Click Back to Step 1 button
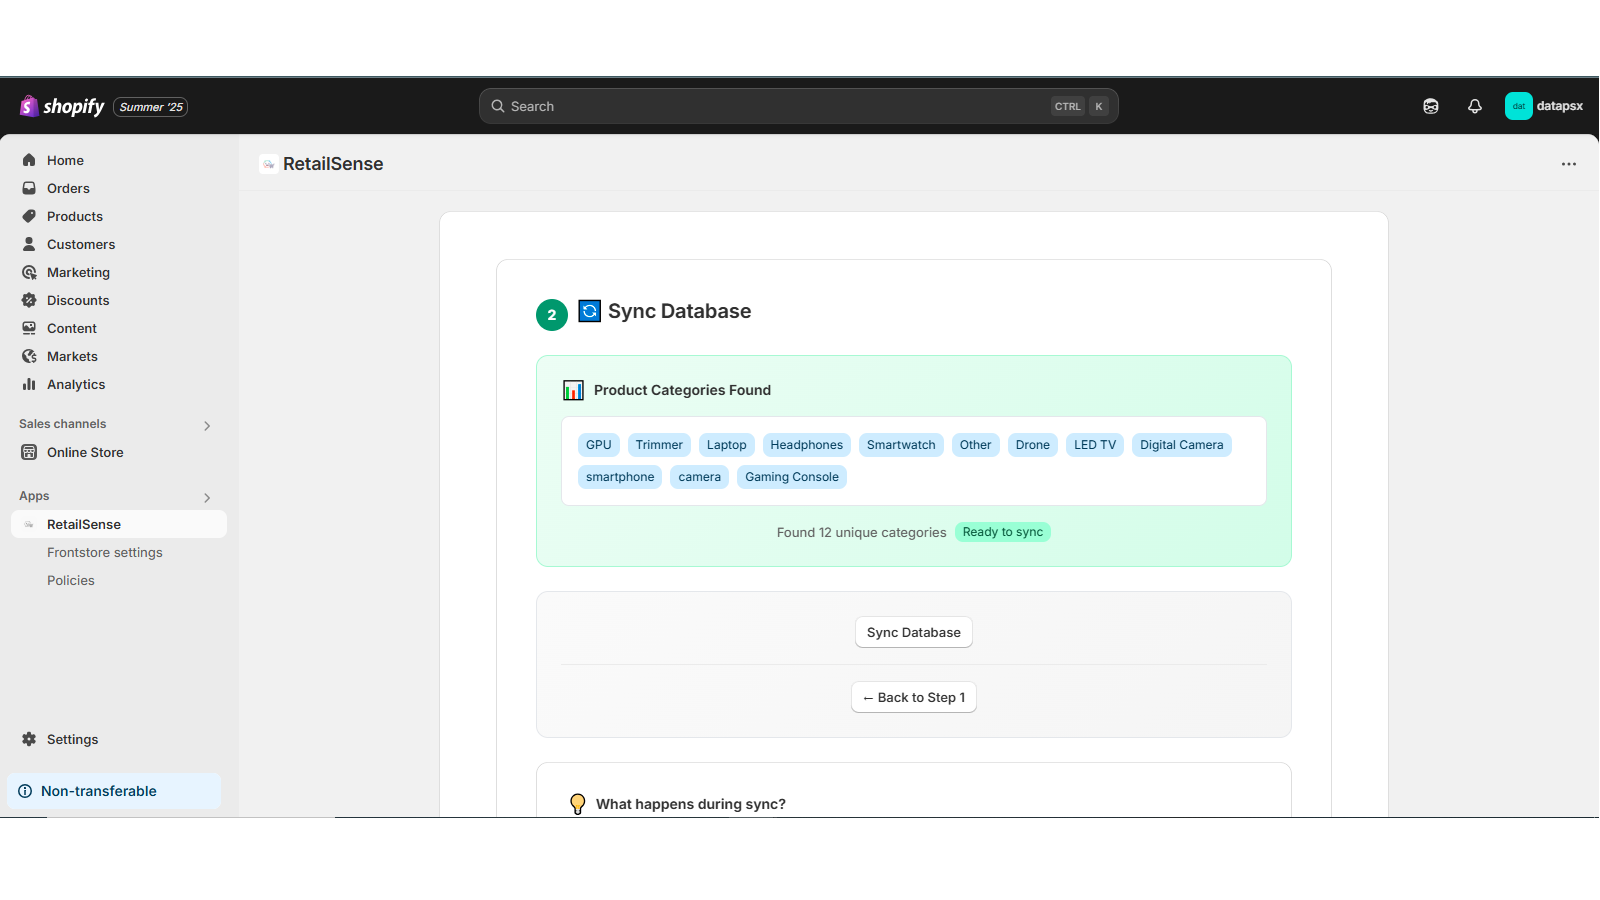 tap(914, 697)
